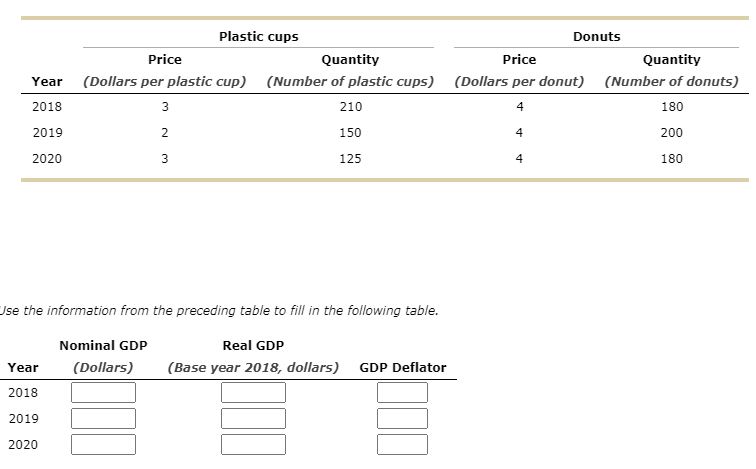The width and height of the screenshot is (756, 469).
Task: Click the Nominal GDP column header
Action: [x=103, y=346]
